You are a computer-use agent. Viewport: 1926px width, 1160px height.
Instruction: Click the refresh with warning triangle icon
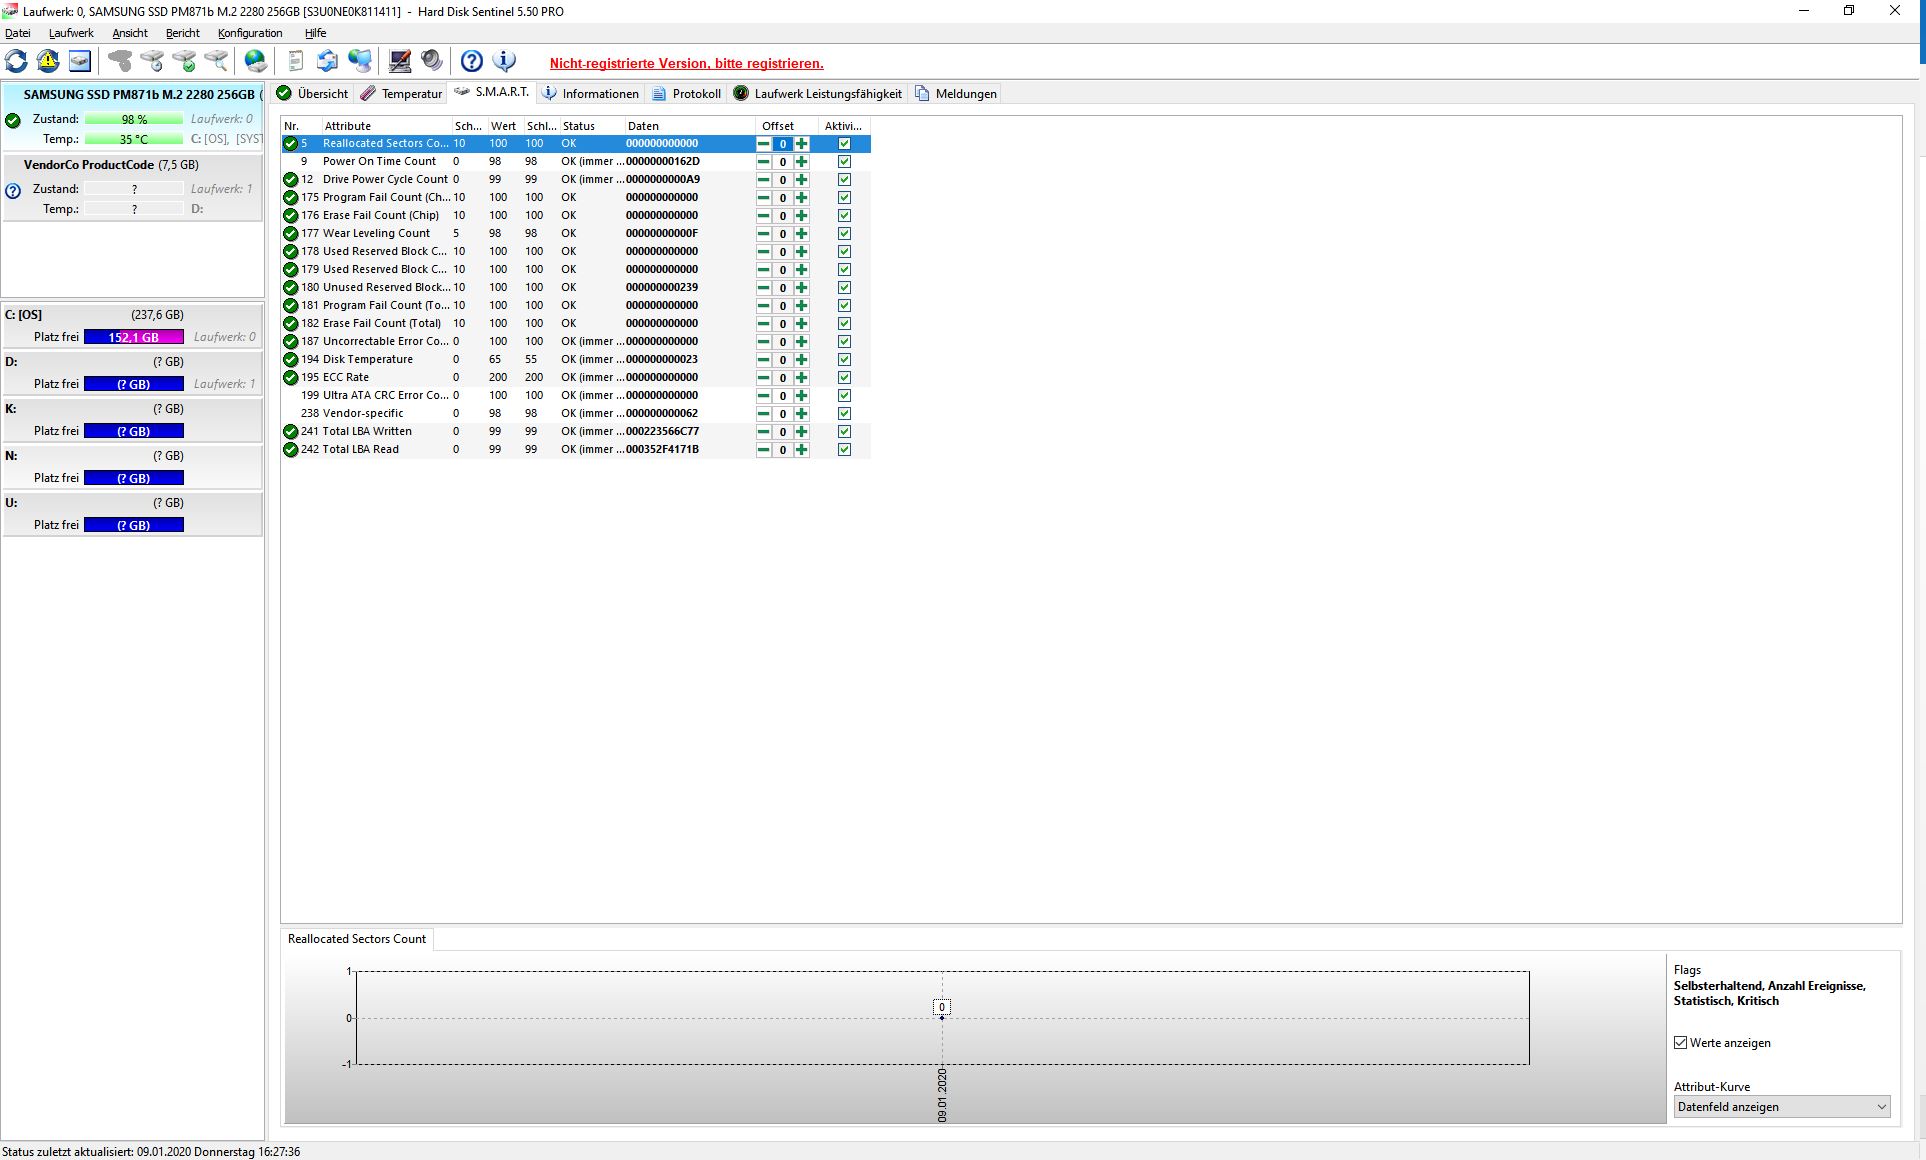click(48, 62)
